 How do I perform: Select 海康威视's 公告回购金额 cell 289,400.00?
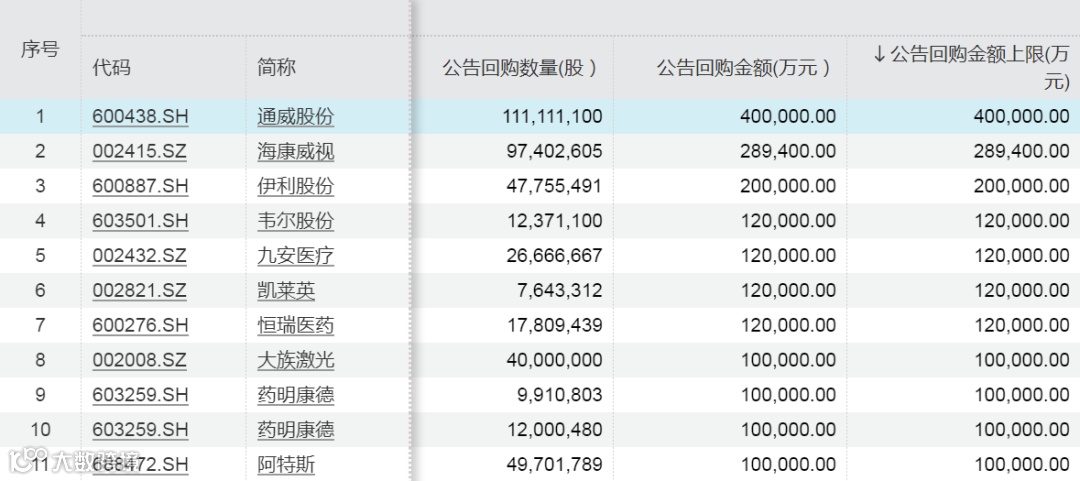click(788, 152)
